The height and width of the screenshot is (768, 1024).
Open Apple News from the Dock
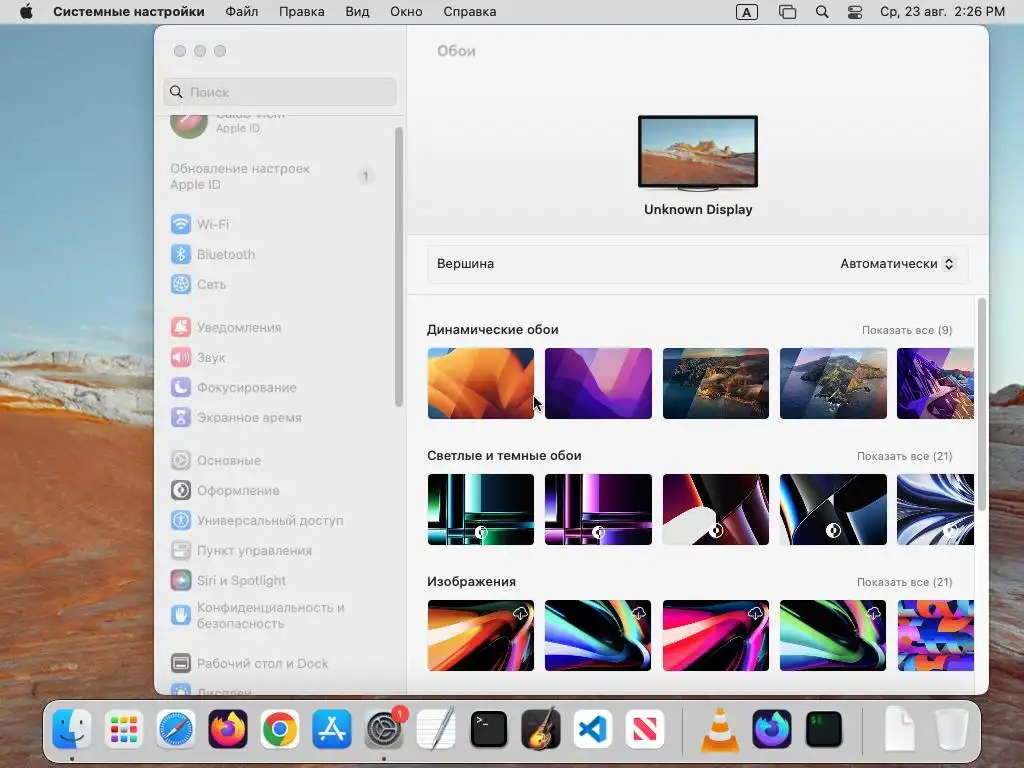pos(645,729)
